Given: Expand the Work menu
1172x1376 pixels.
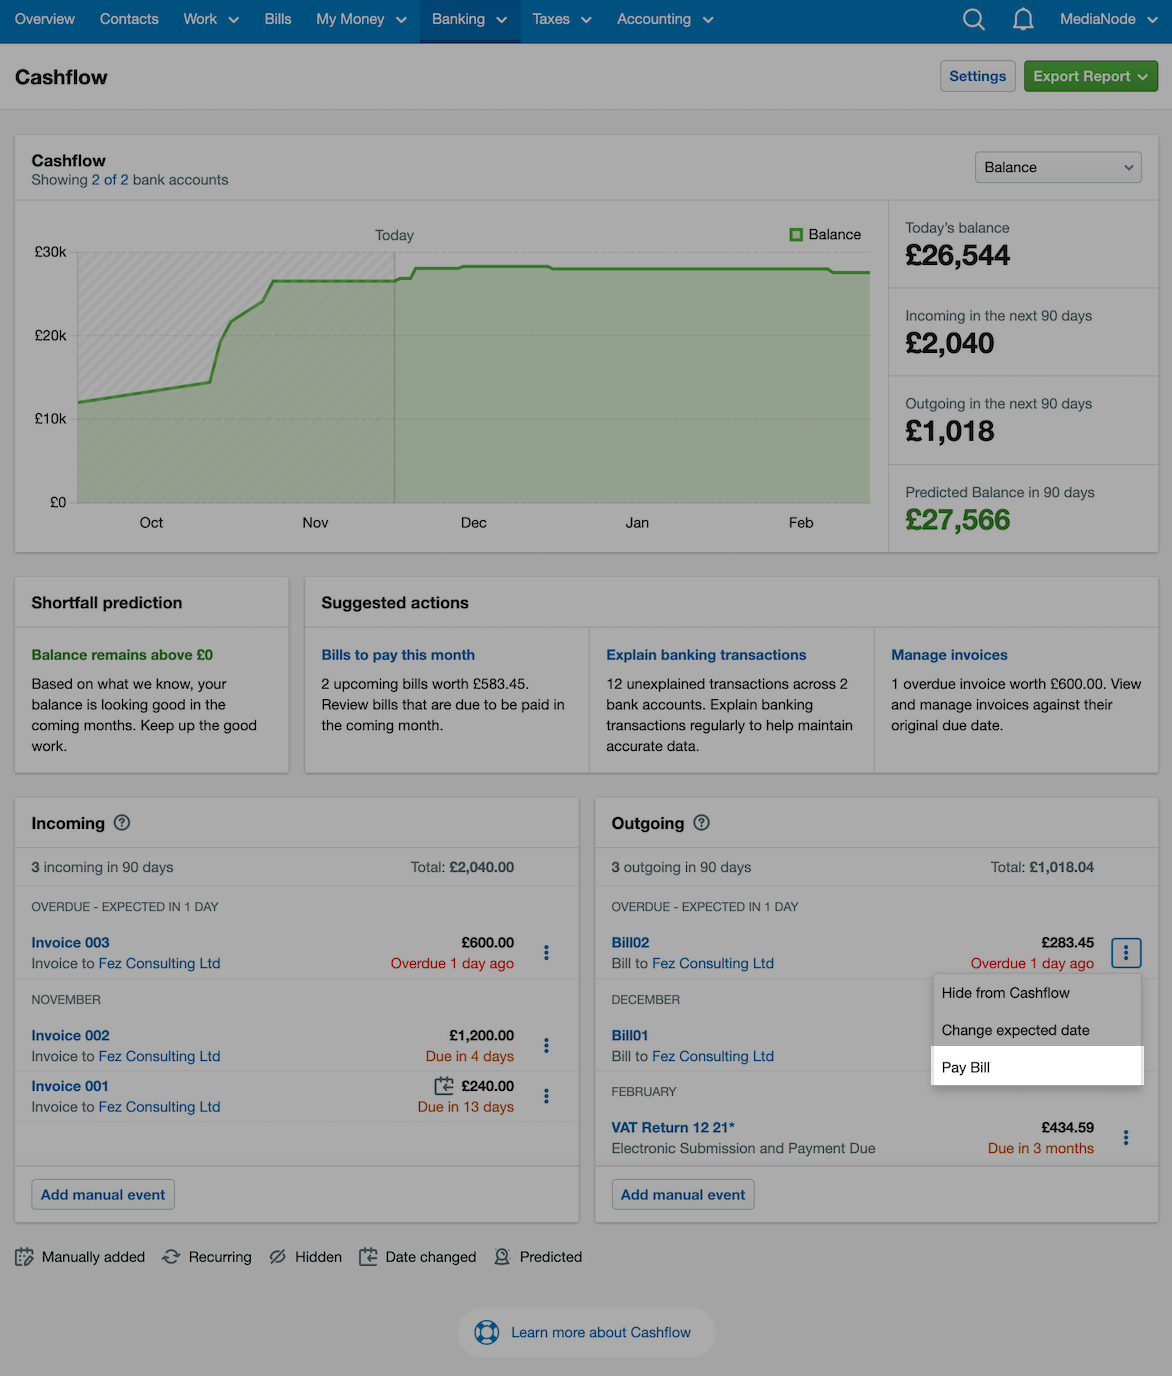Looking at the screenshot, I should click(x=211, y=19).
